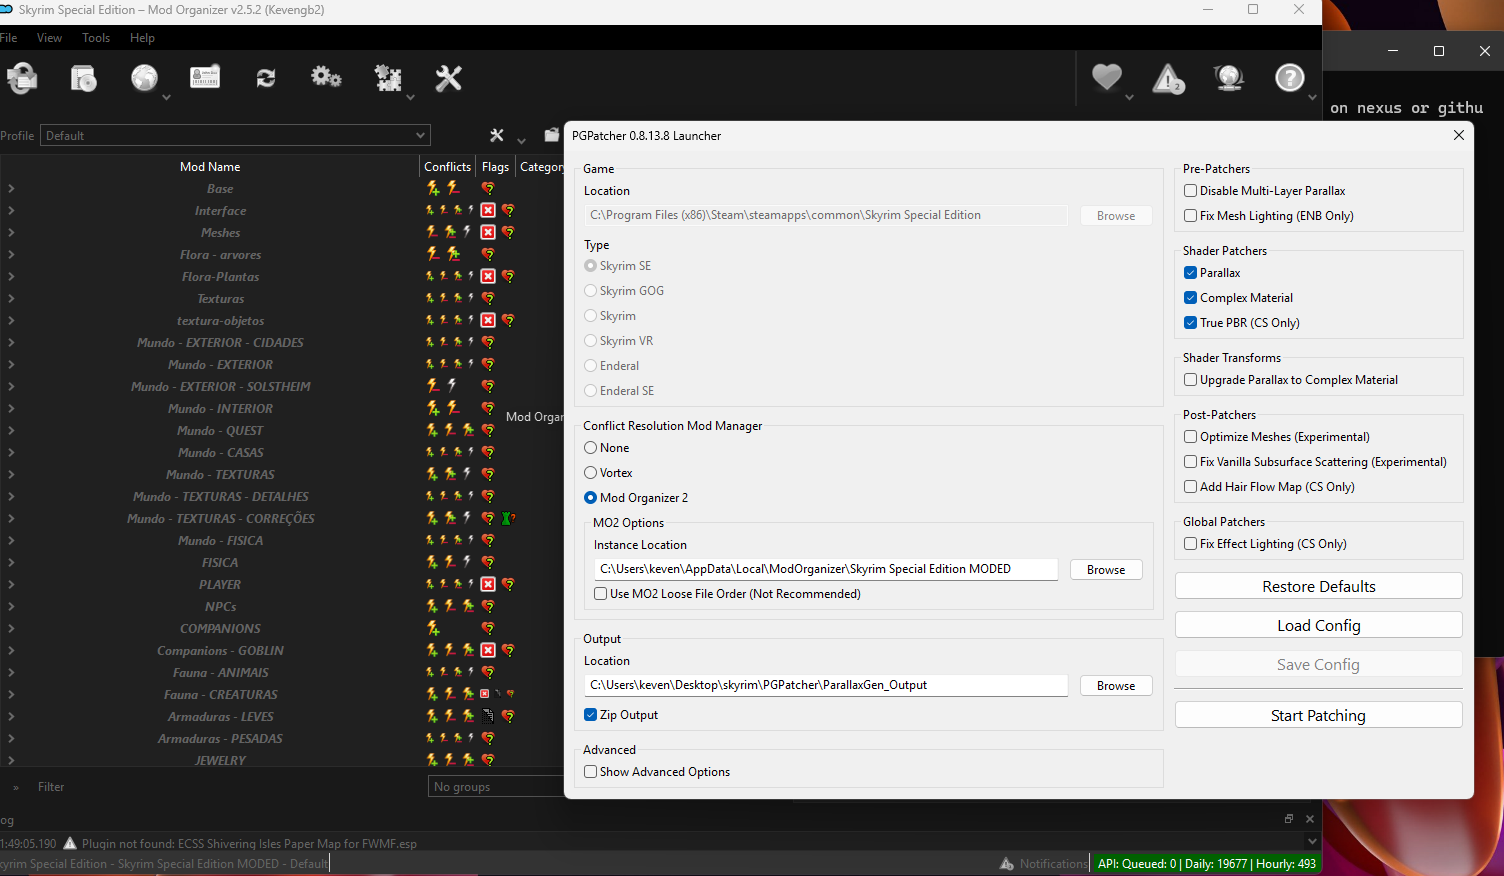Click Notifications warning icon in status bar
The height and width of the screenshot is (876, 1504).
click(x=1007, y=863)
